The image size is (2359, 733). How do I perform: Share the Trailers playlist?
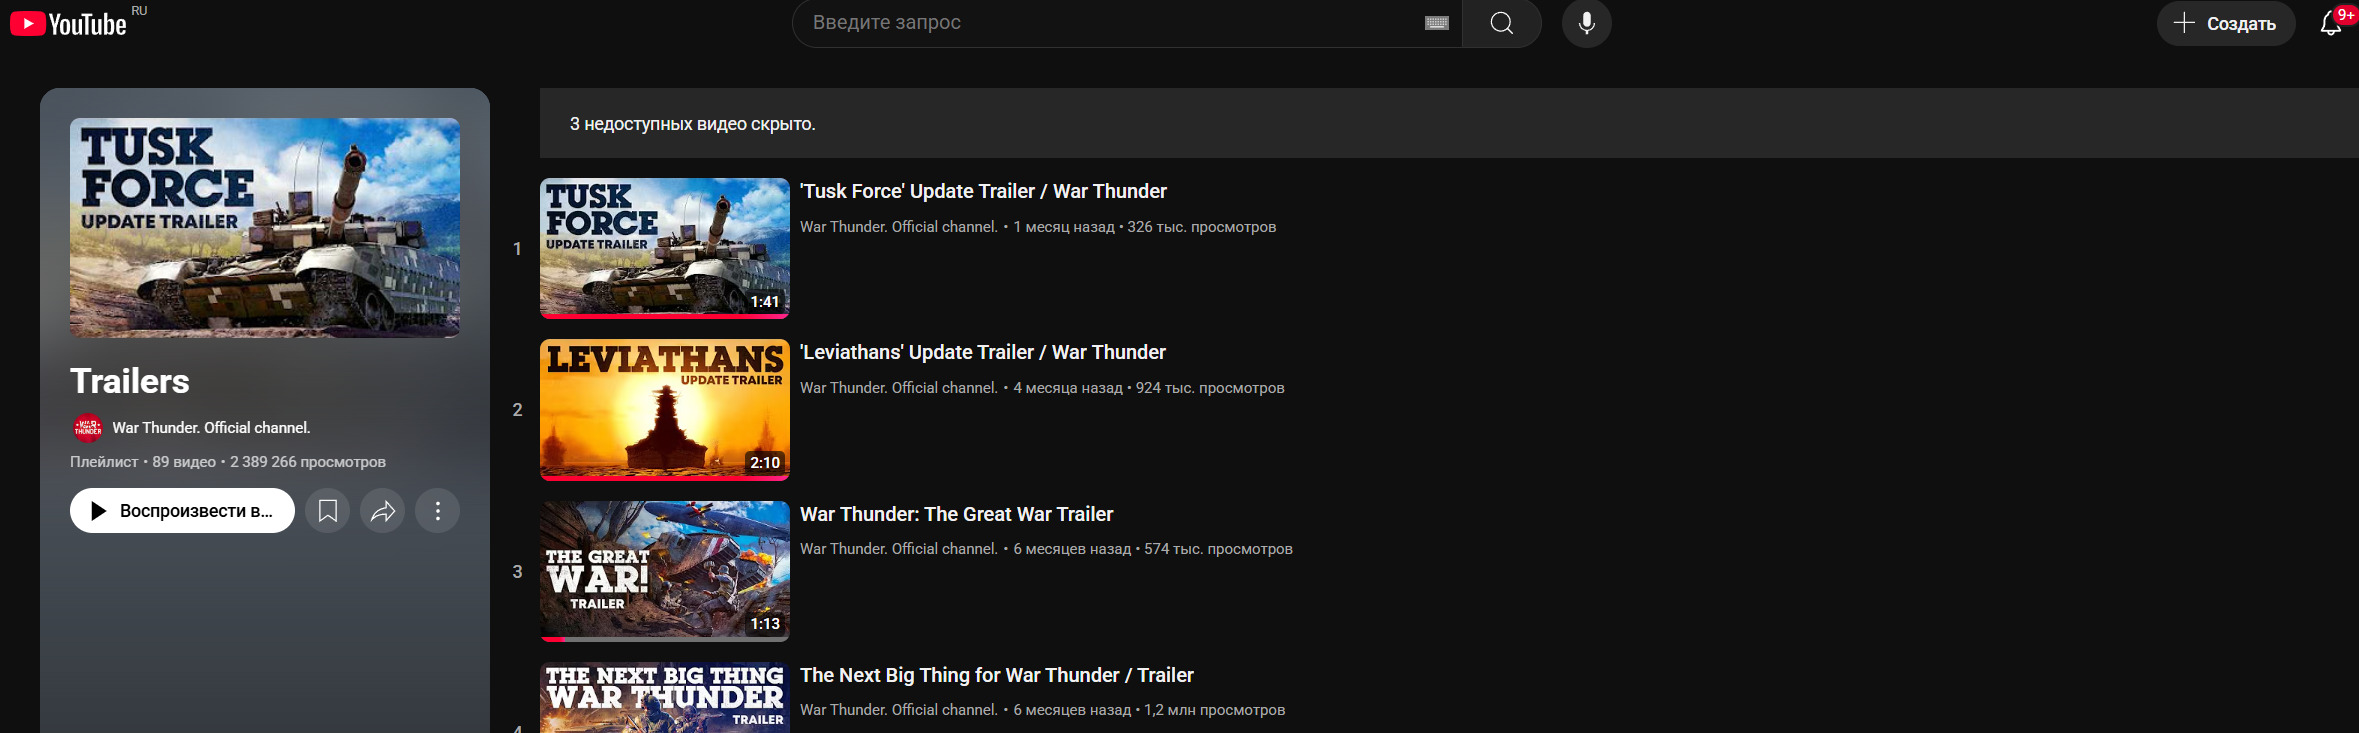coord(382,511)
